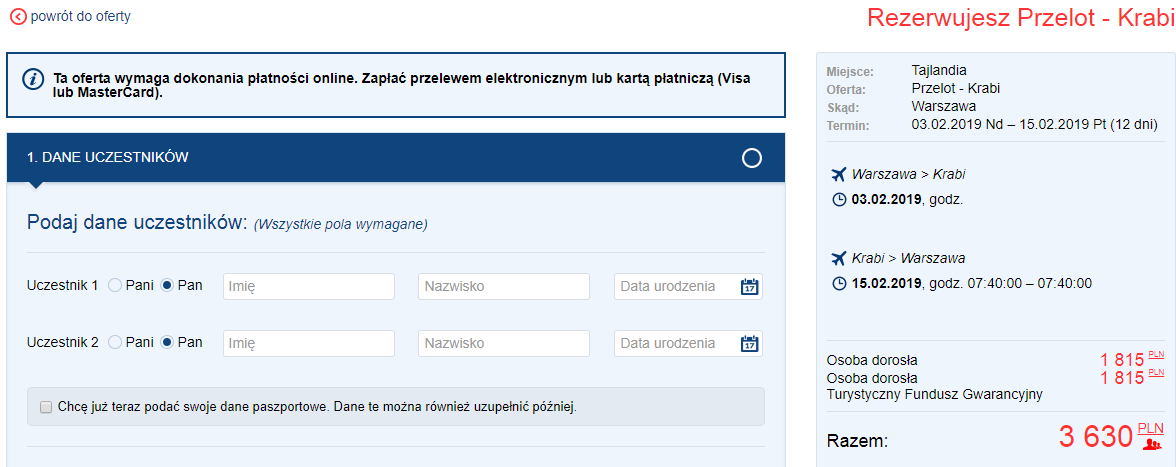Open calendar icon for Uczestnik 1 birth date

(x=750, y=287)
